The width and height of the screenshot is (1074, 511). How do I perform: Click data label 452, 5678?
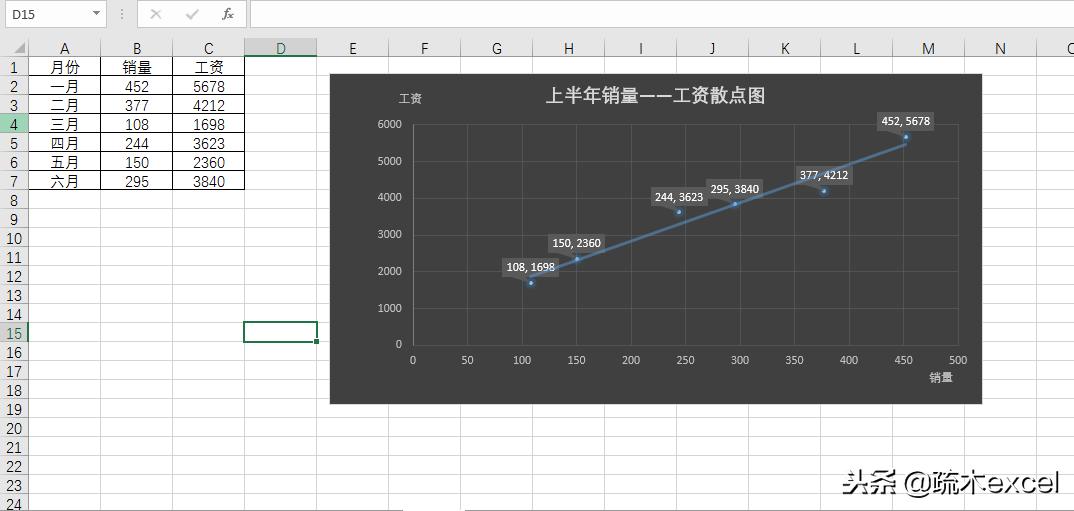pyautogui.click(x=906, y=121)
